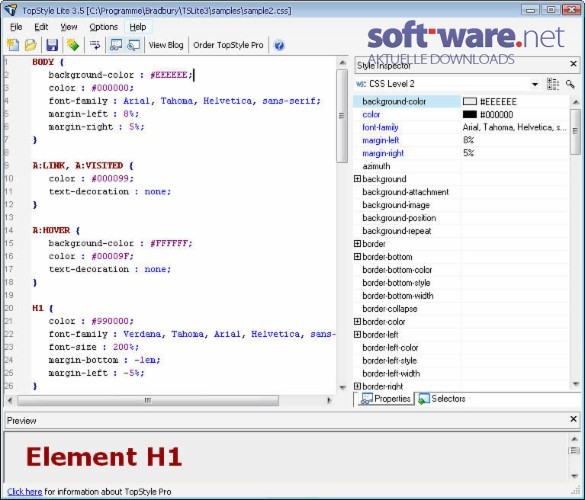The width and height of the screenshot is (585, 500).
Task: Select the border-bottom-width property
Action: pyautogui.click(x=398, y=296)
